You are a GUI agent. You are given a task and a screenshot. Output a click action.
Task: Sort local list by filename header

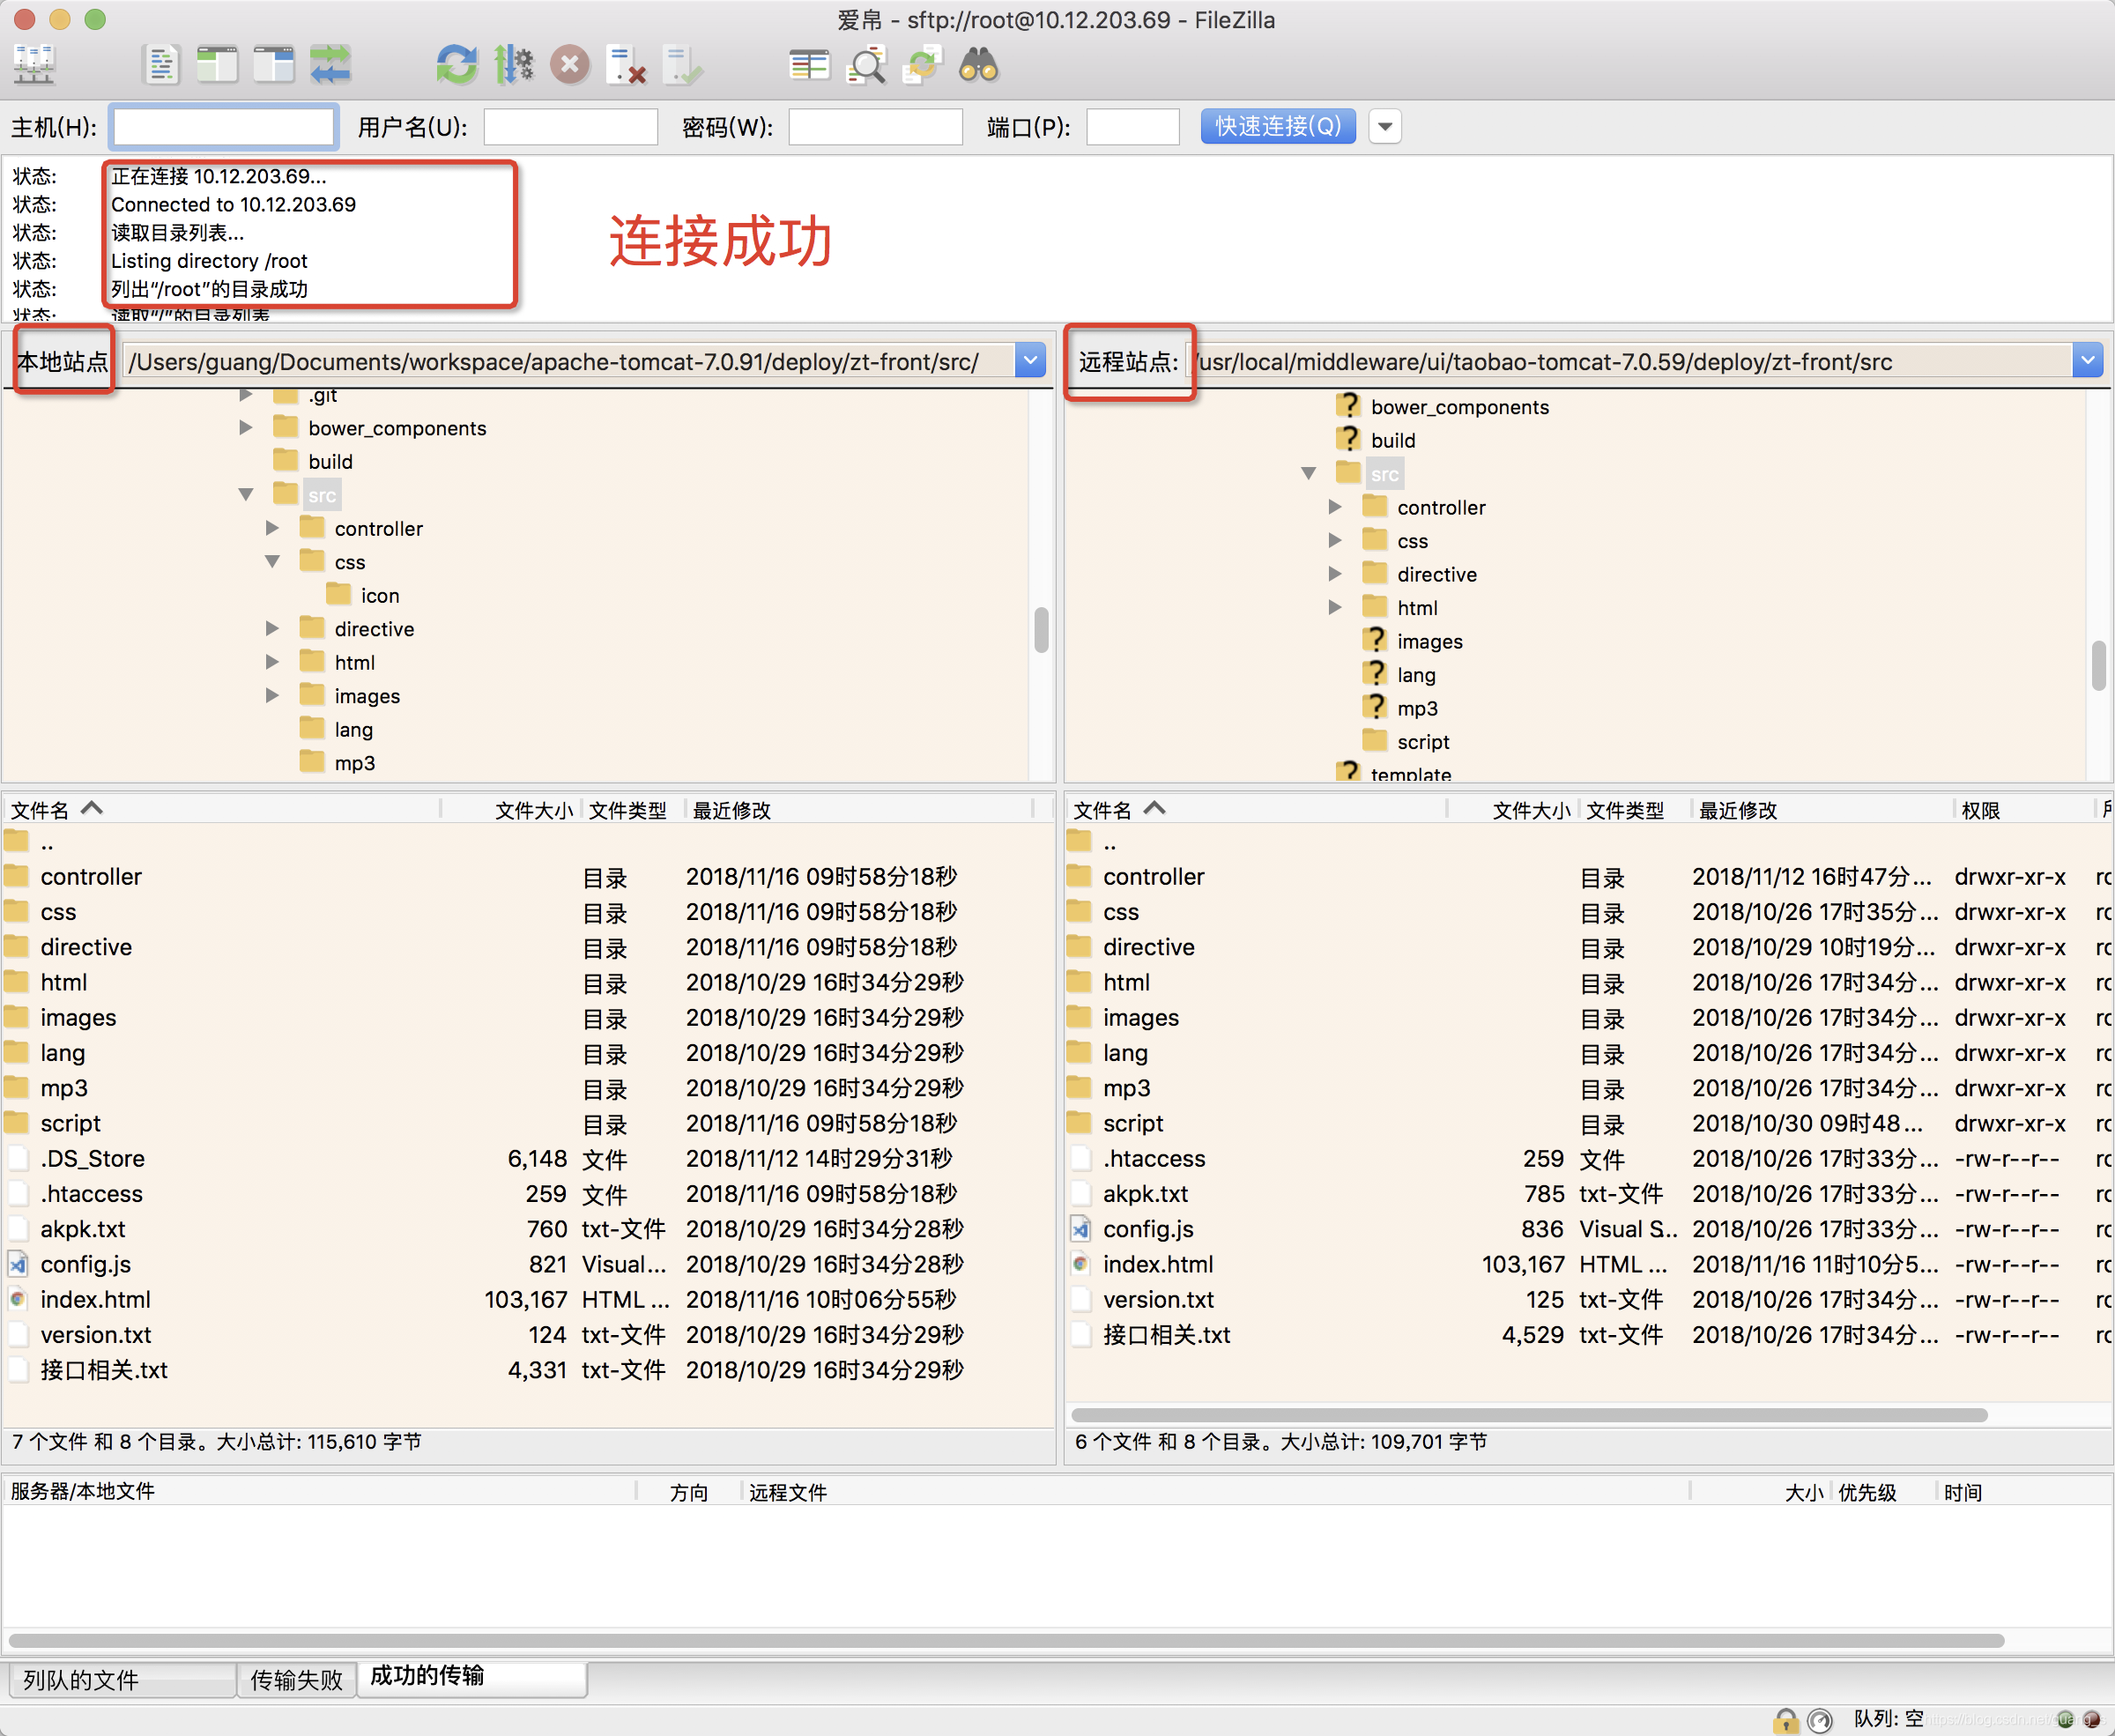click(222, 809)
